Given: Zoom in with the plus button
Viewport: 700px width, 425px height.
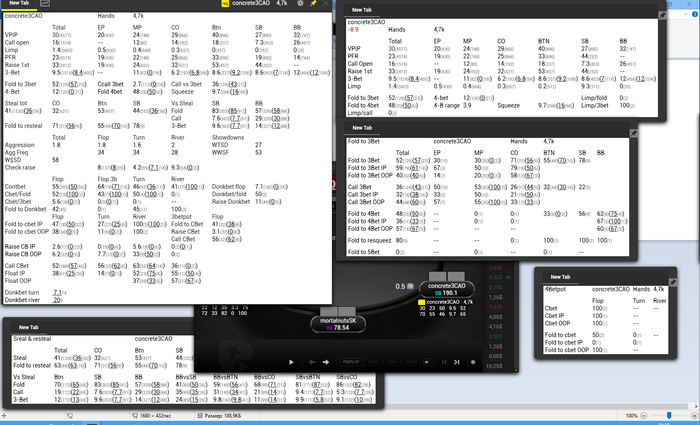Looking at the screenshot, I should [695, 416].
